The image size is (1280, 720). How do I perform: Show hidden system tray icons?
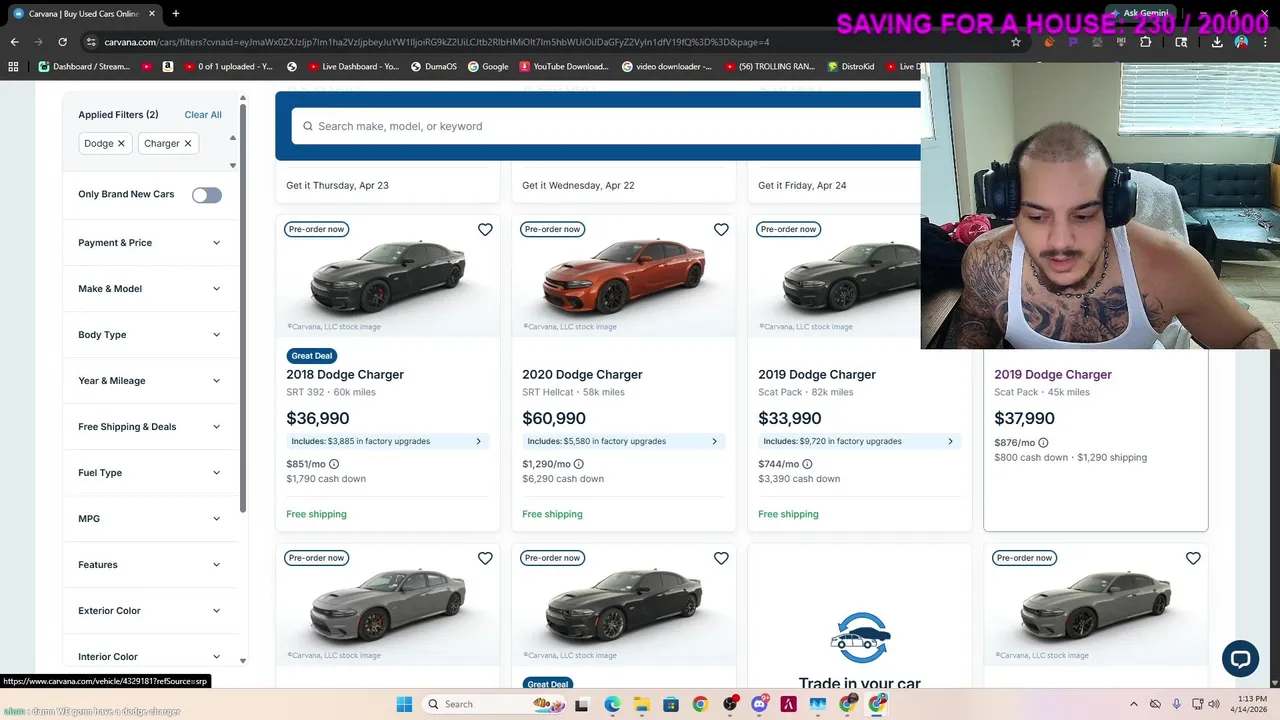point(1133,704)
